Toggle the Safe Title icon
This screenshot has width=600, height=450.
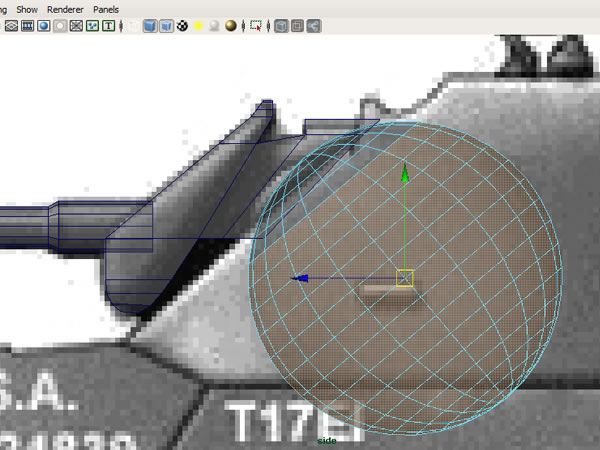coord(109,26)
